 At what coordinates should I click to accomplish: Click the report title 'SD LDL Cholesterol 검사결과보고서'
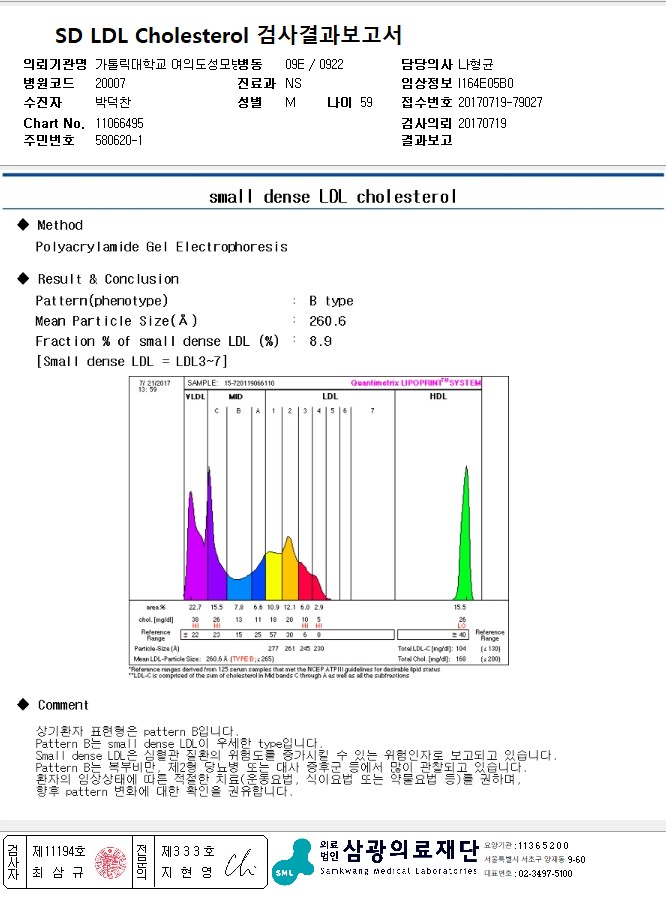(x=228, y=35)
